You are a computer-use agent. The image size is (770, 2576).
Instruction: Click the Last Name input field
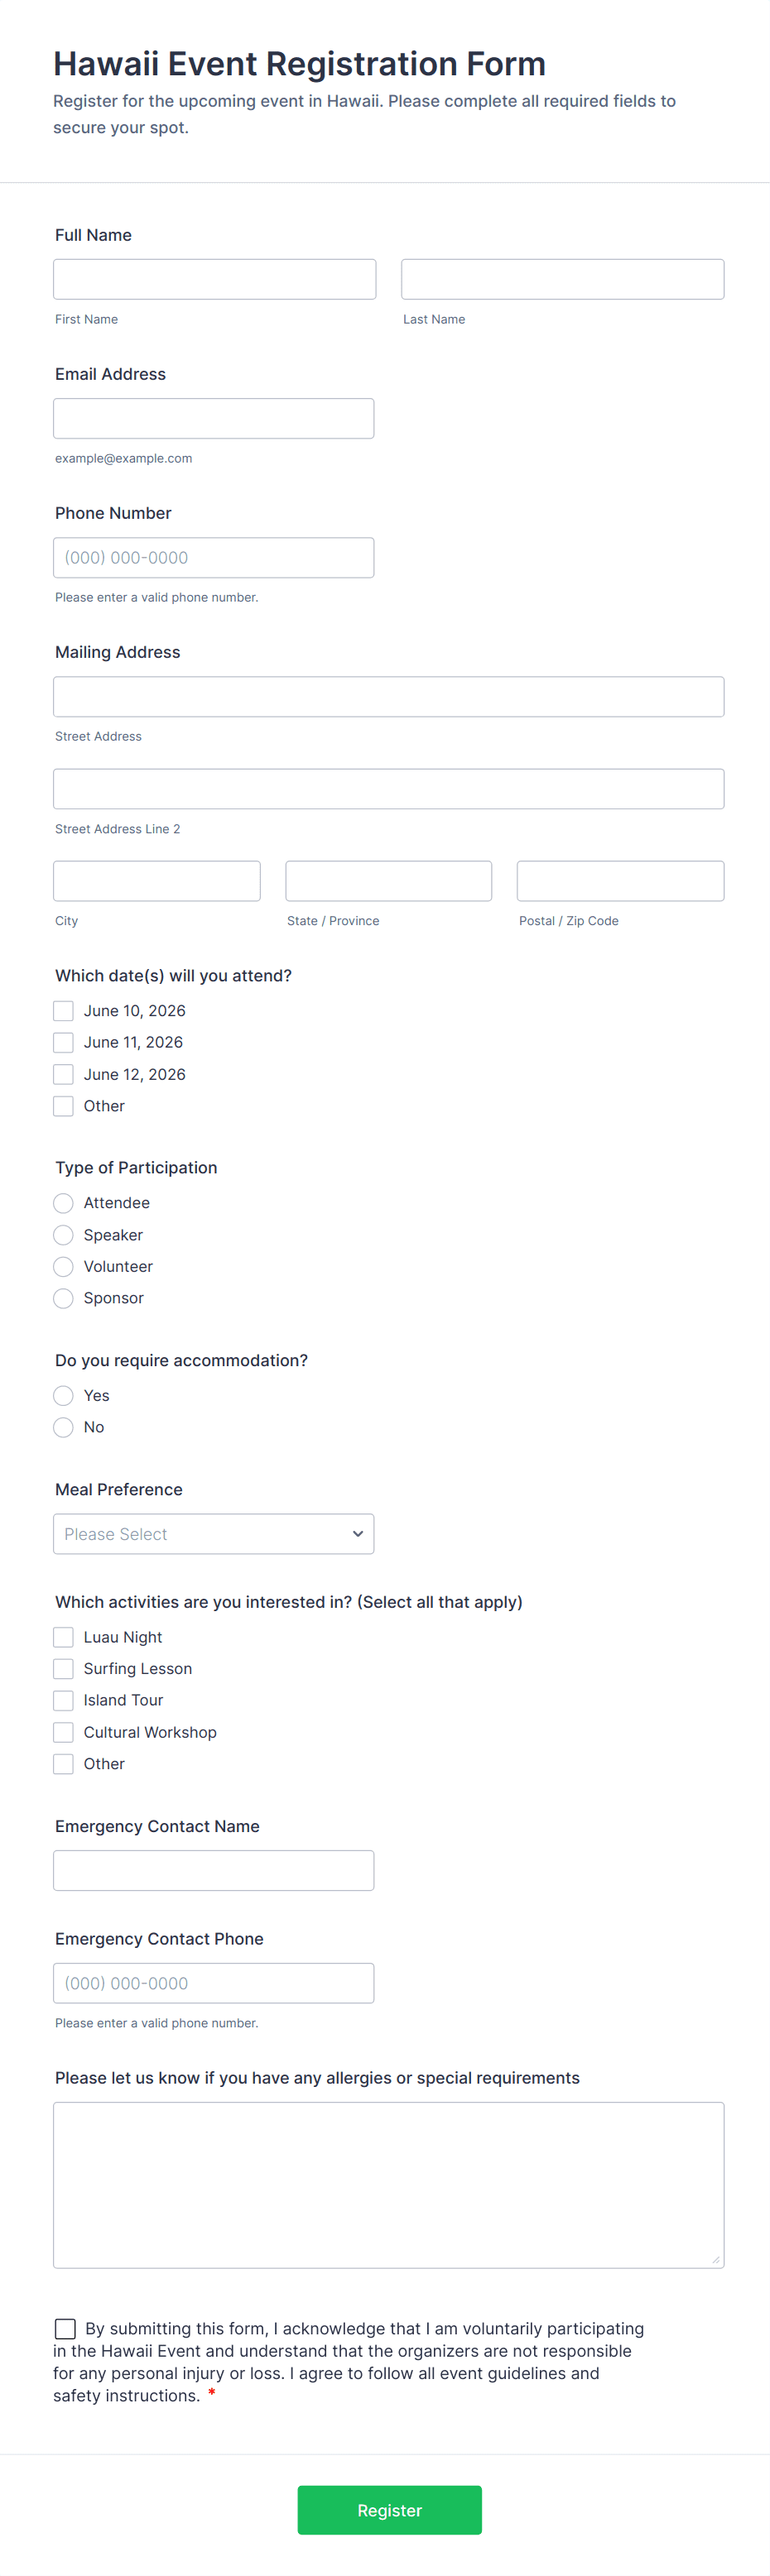point(562,279)
